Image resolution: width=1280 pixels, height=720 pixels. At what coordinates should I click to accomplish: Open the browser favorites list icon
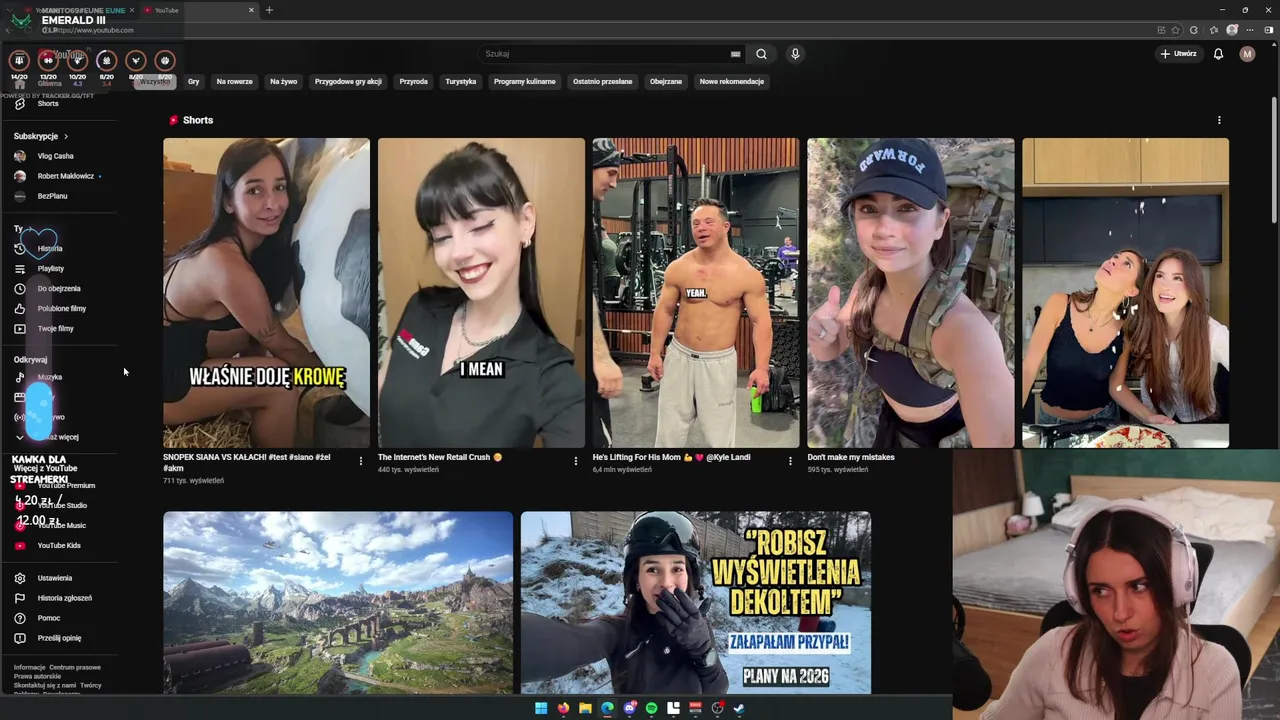coord(1213,30)
